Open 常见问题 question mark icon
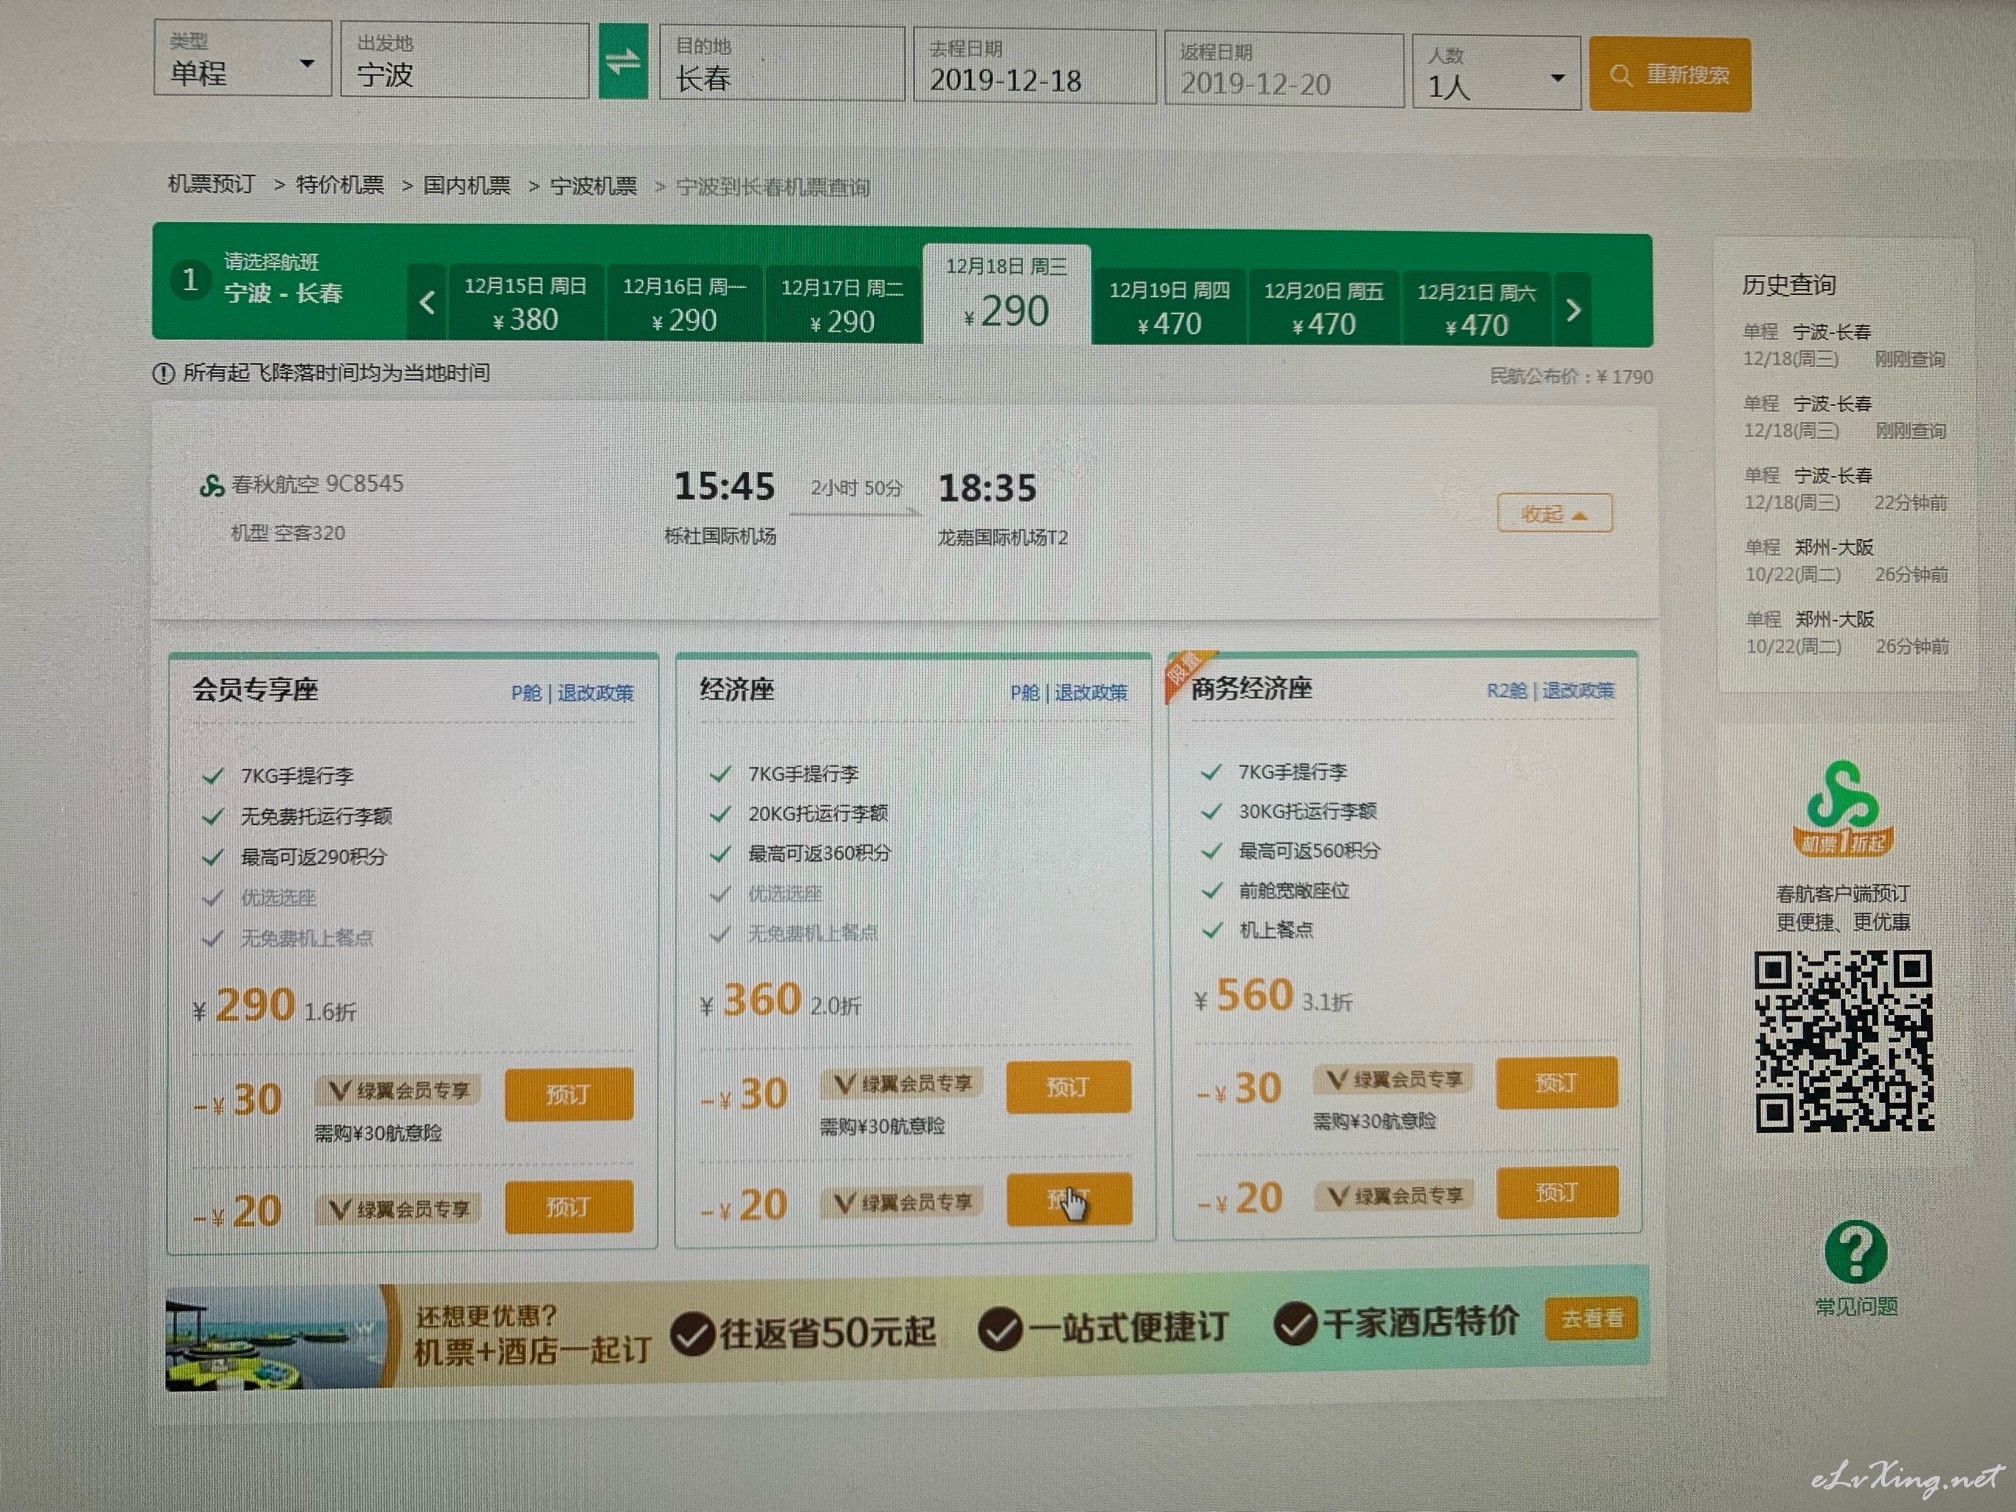Image resolution: width=2016 pixels, height=1512 pixels. [x=1855, y=1251]
